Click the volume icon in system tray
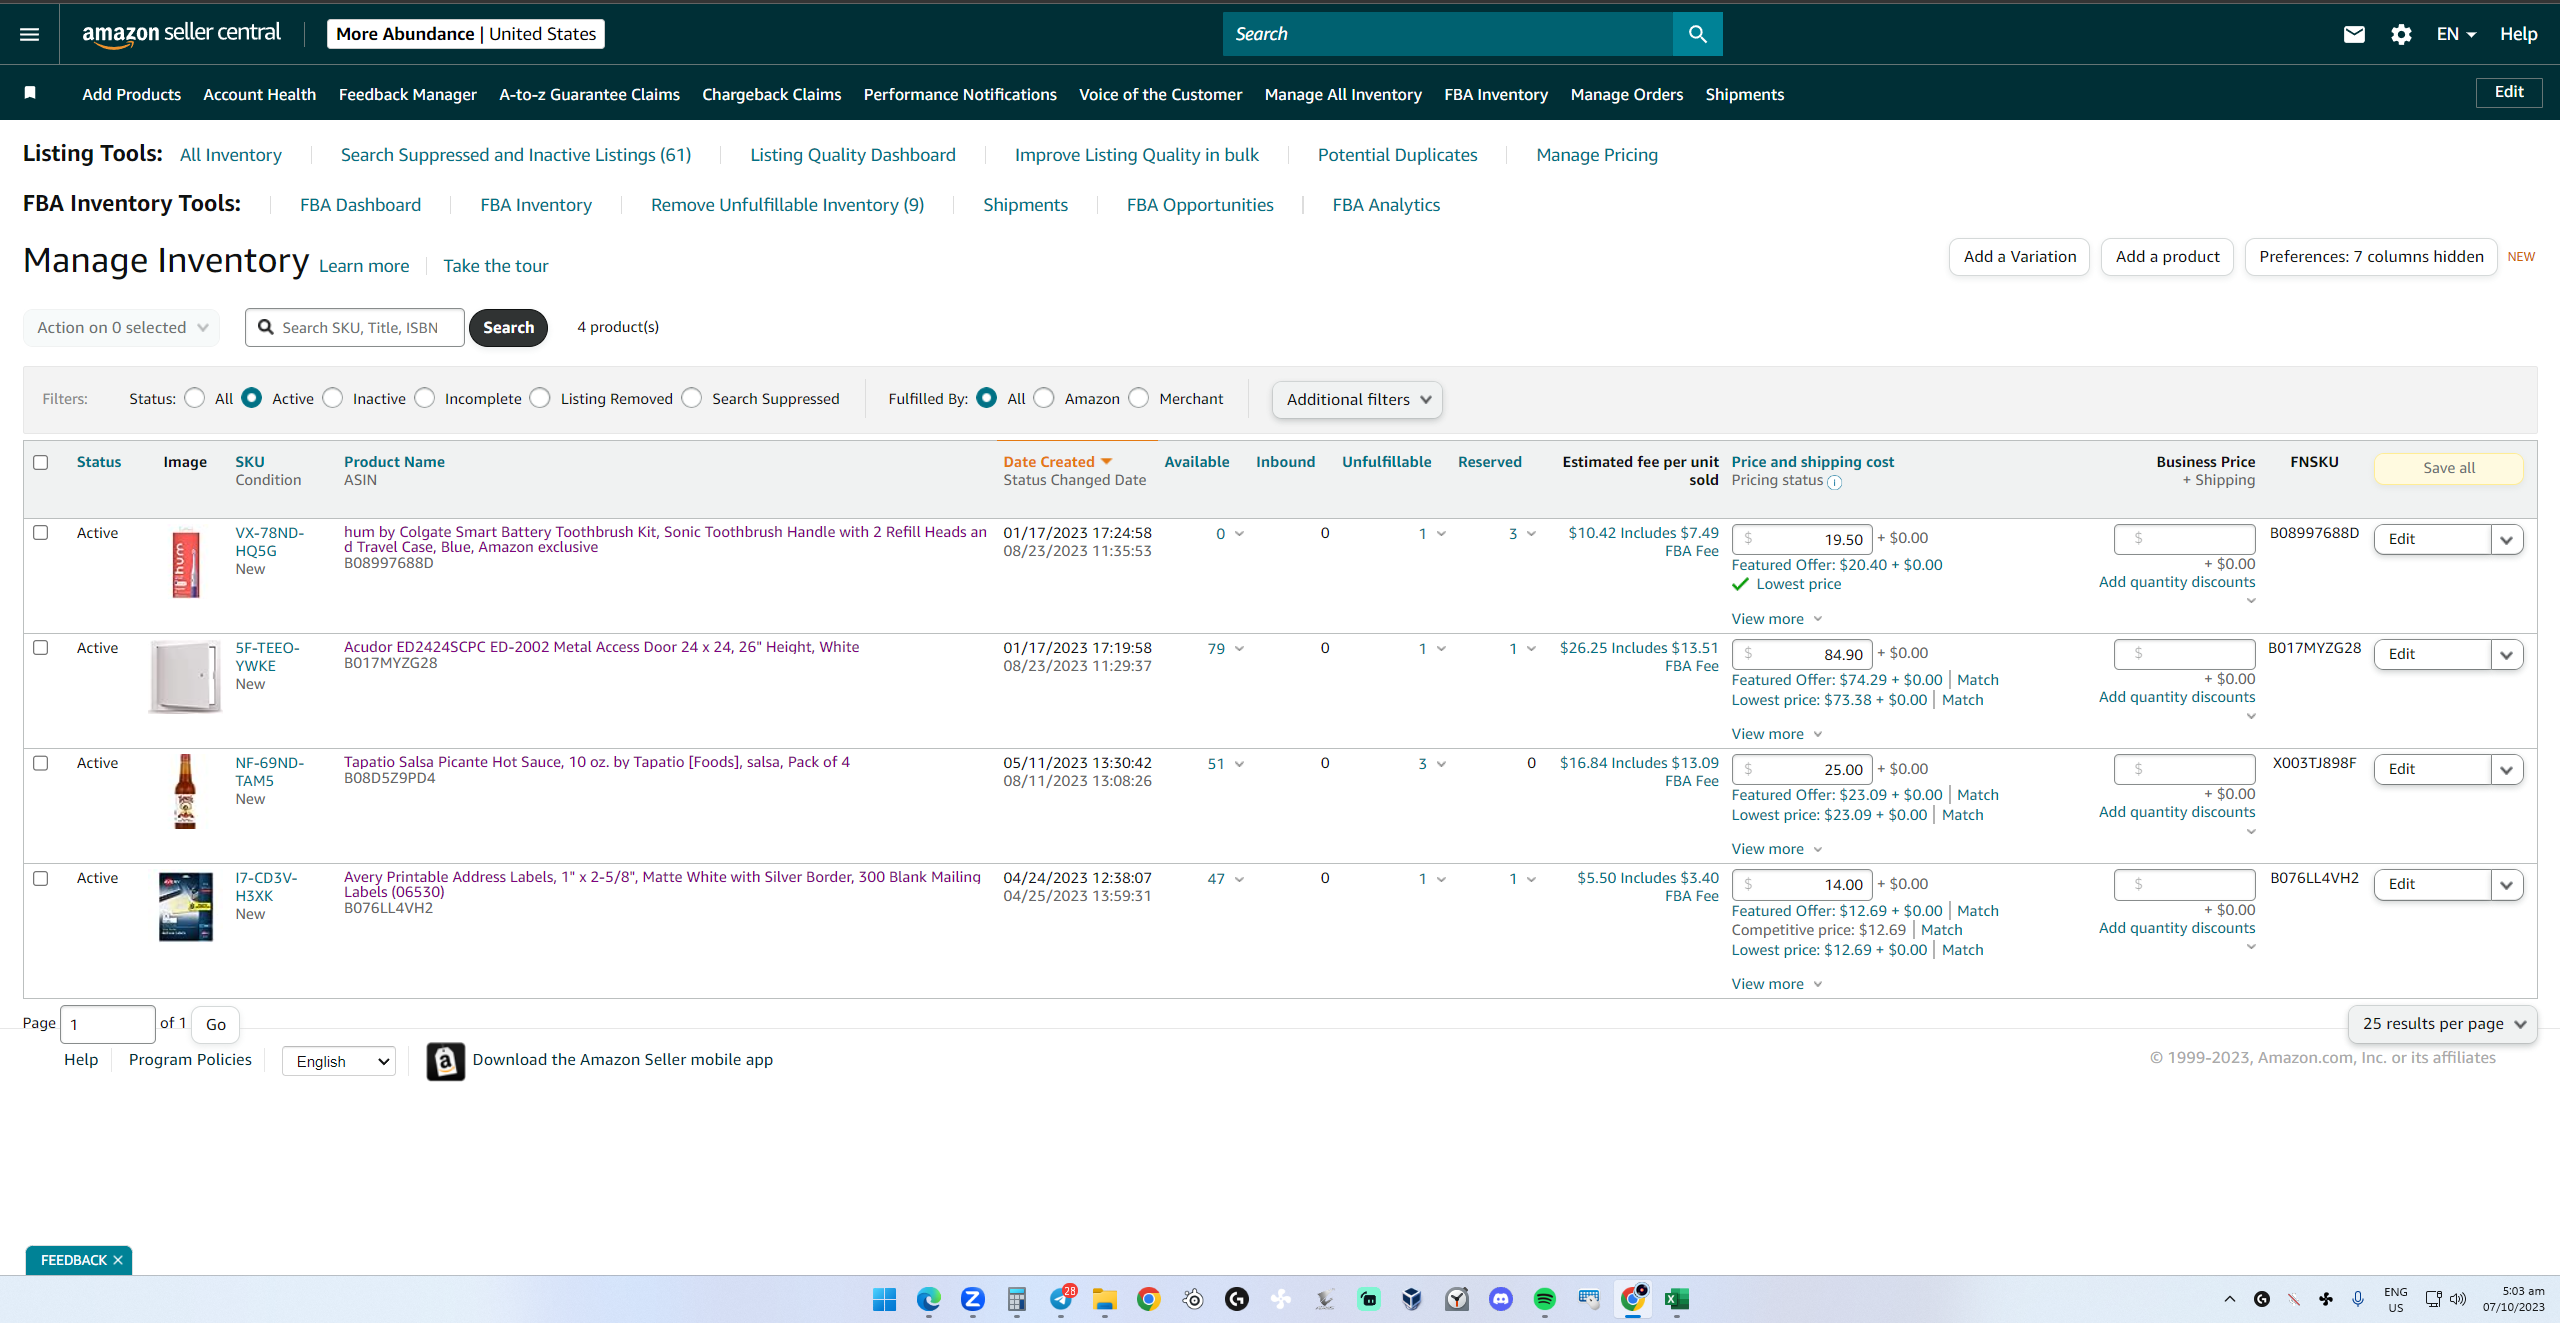 (2458, 1299)
